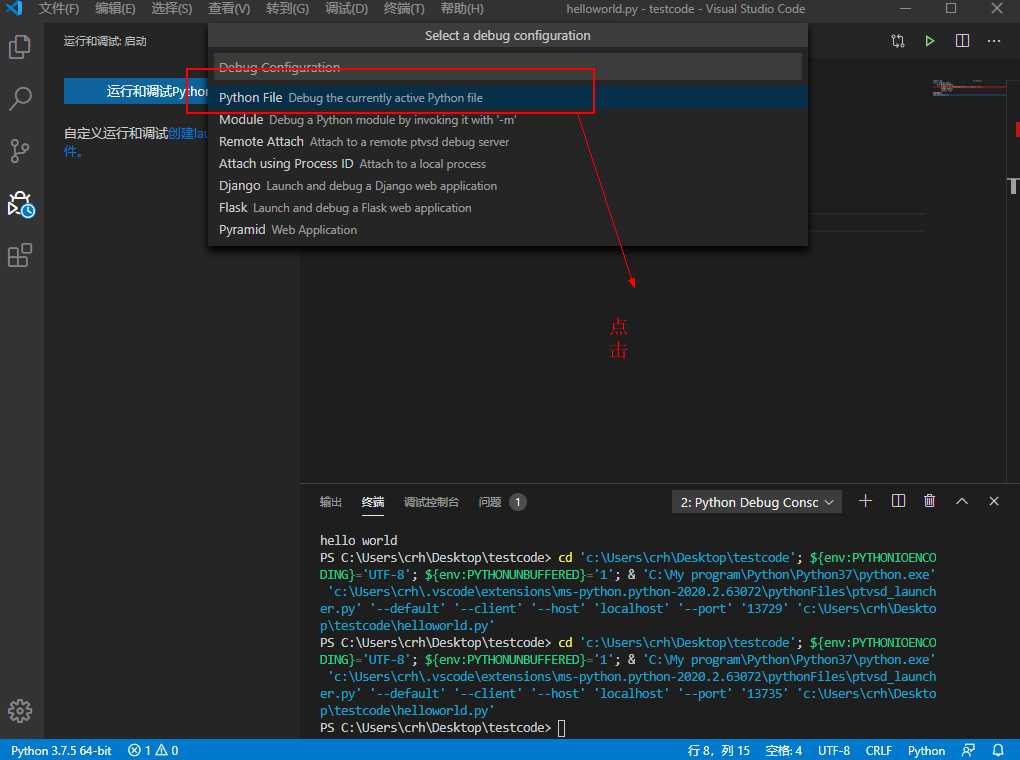Image resolution: width=1020 pixels, height=760 pixels.
Task: Select Python 3.7.5 64-bit interpreter in status bar
Action: pyautogui.click(x=61, y=750)
